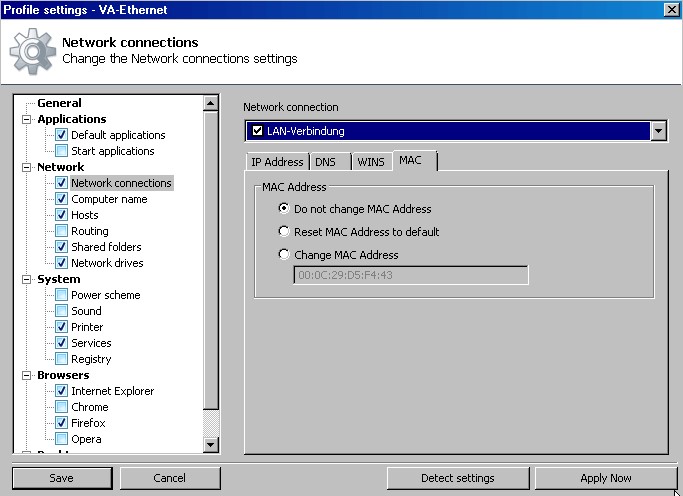Click the tree scrollbar down arrow
The width and height of the screenshot is (683, 496).
211,445
